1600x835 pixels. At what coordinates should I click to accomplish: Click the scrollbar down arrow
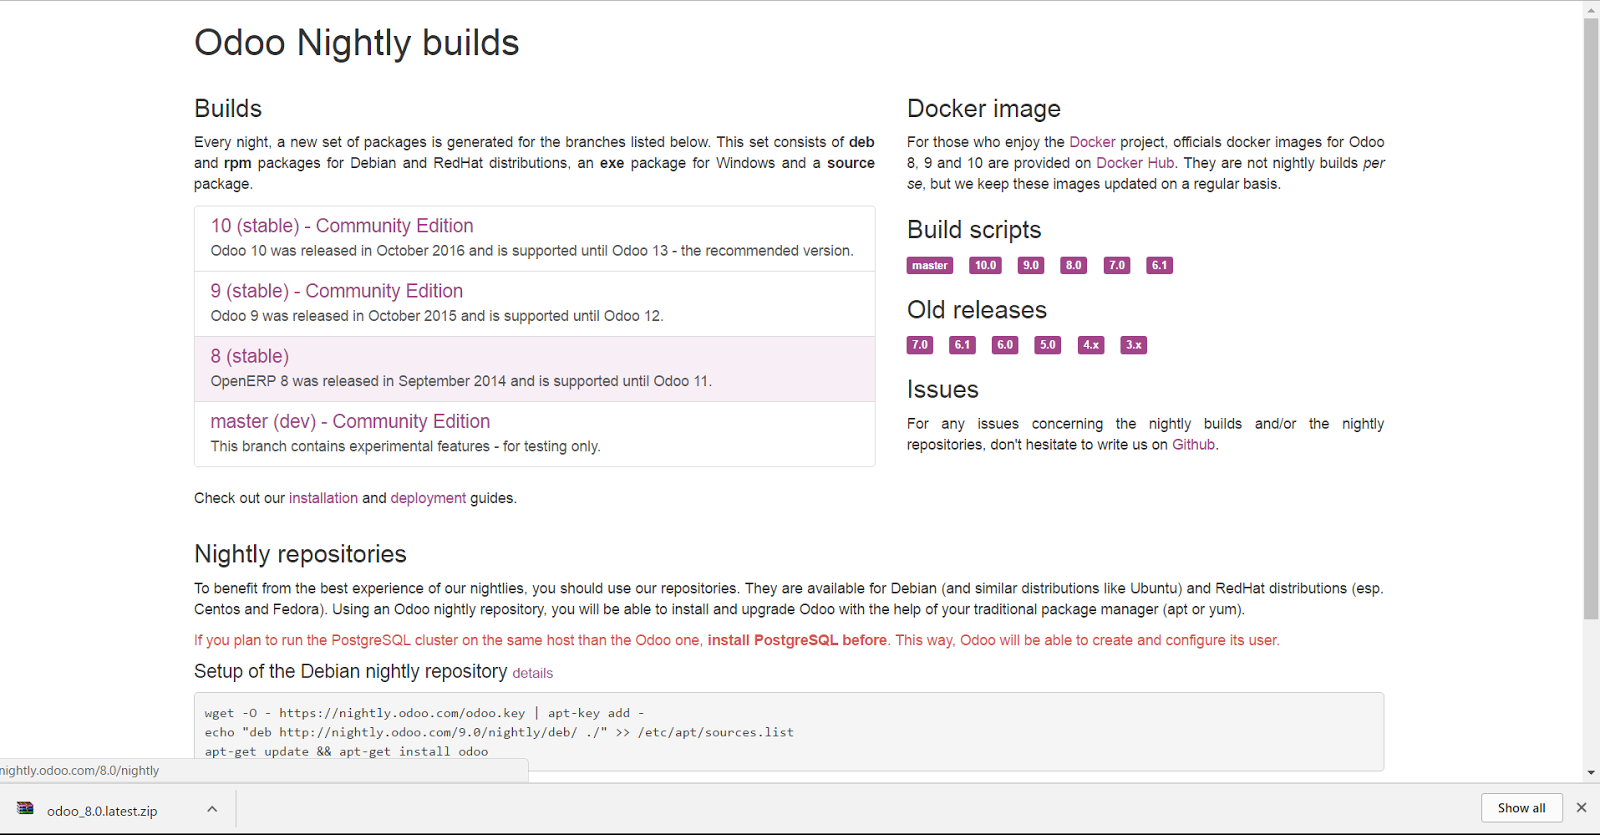(1591, 773)
